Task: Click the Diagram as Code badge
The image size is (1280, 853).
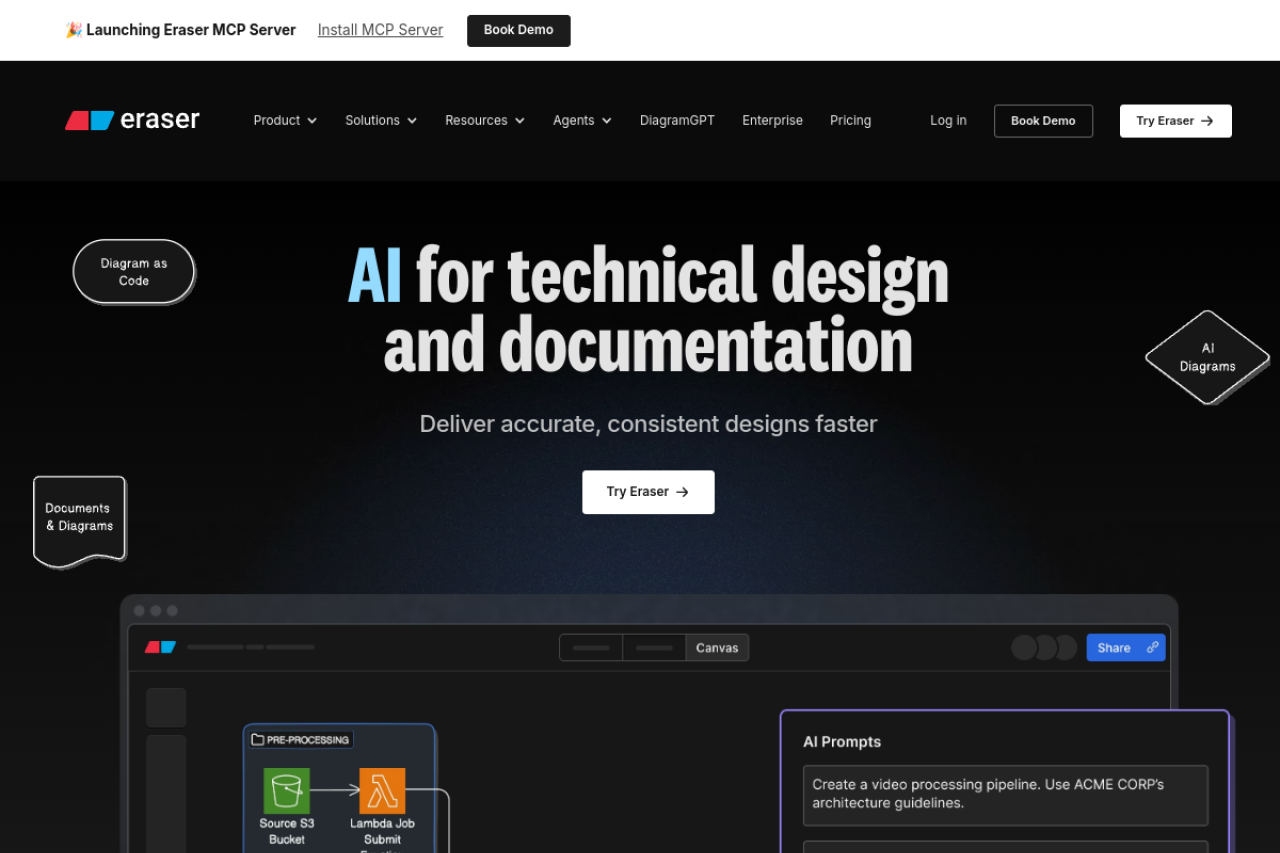Action: point(134,272)
